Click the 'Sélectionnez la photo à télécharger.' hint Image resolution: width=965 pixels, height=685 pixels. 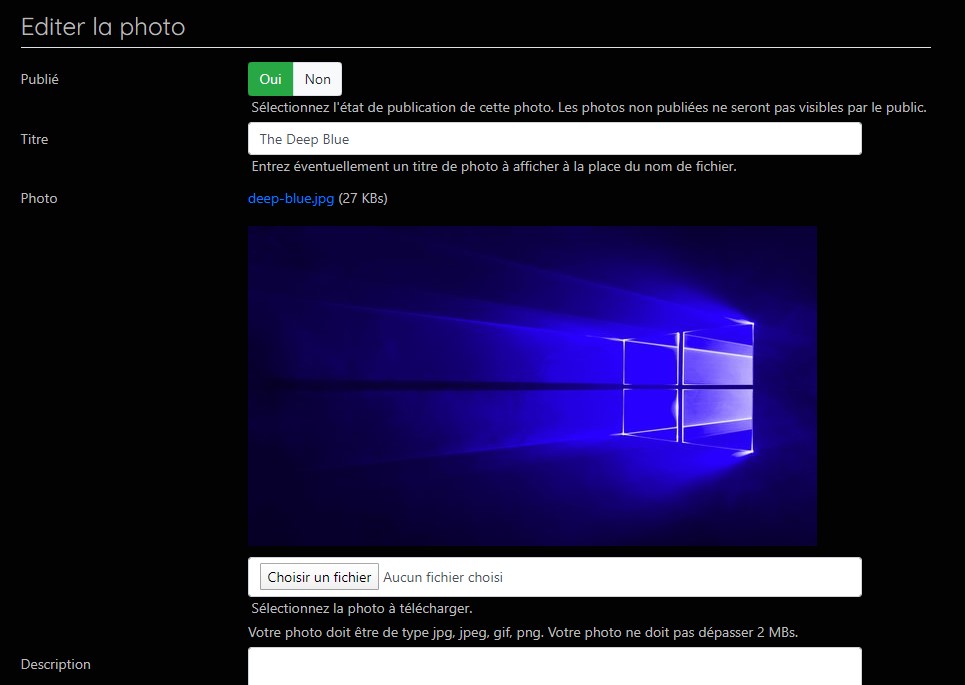pyautogui.click(x=362, y=609)
